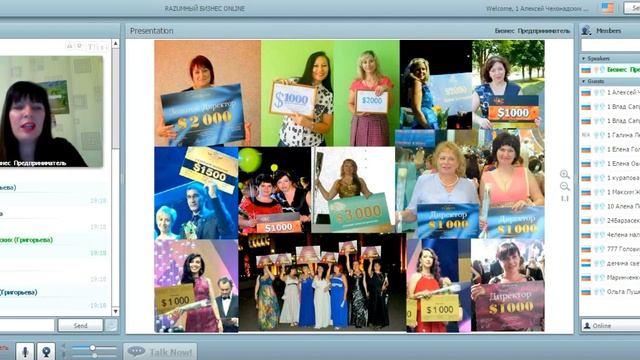Focus the chat message input field
The width and height of the screenshot is (640, 360).
click(27, 325)
